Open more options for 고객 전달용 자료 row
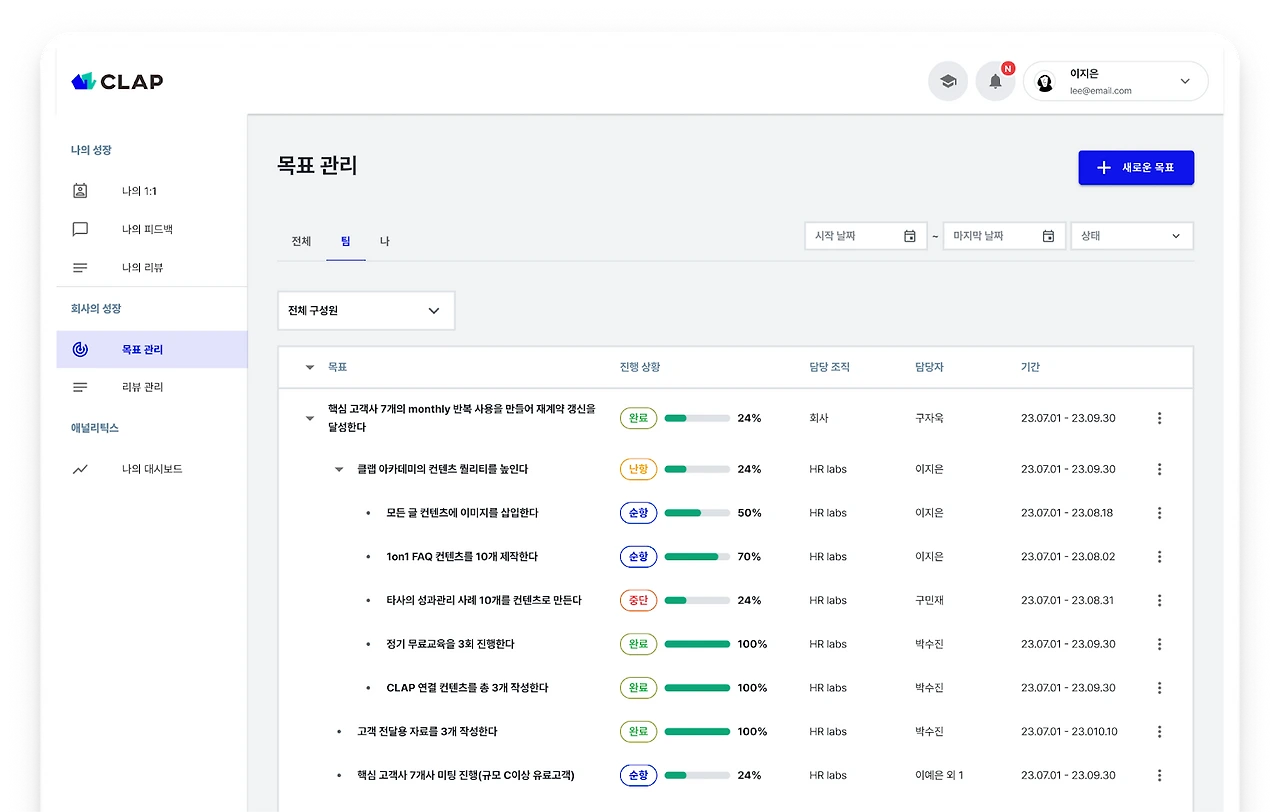 1159,731
